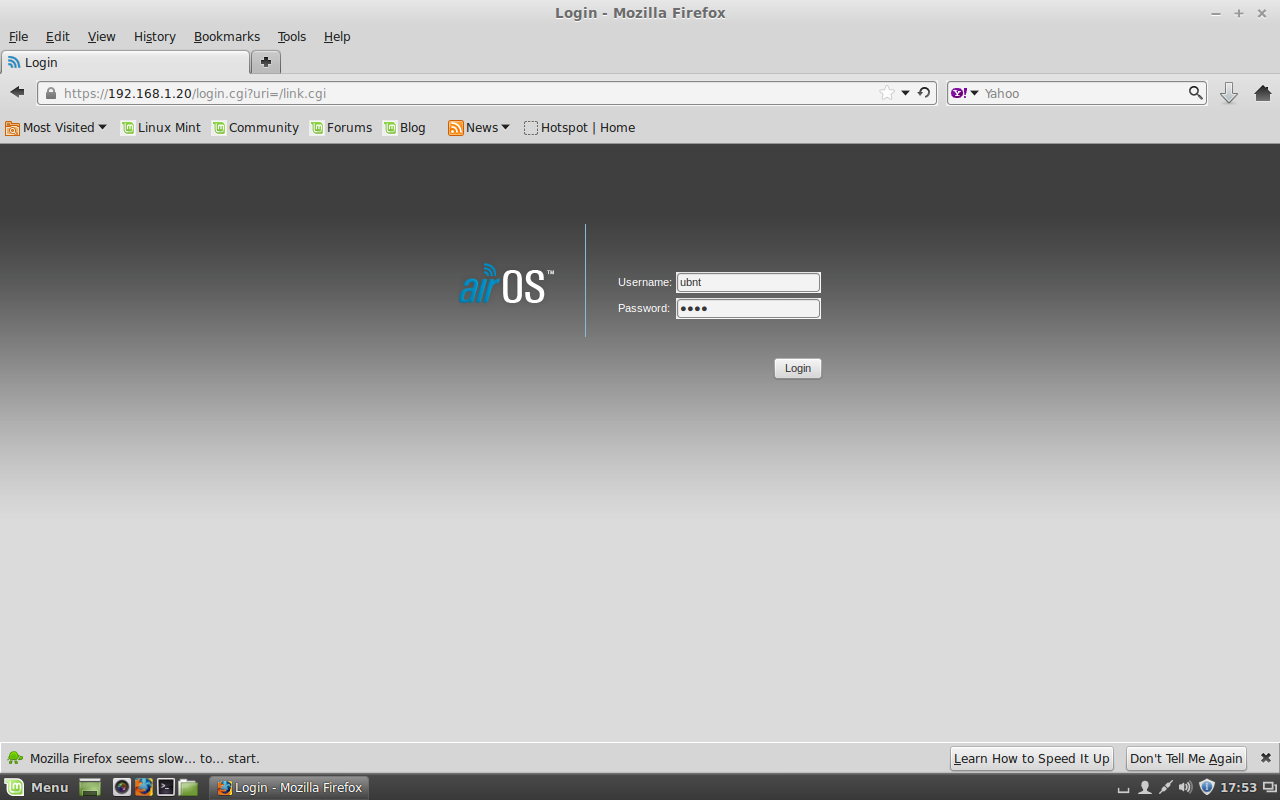
Task: Click the window list icon in panel corner
Action: click(1270, 787)
